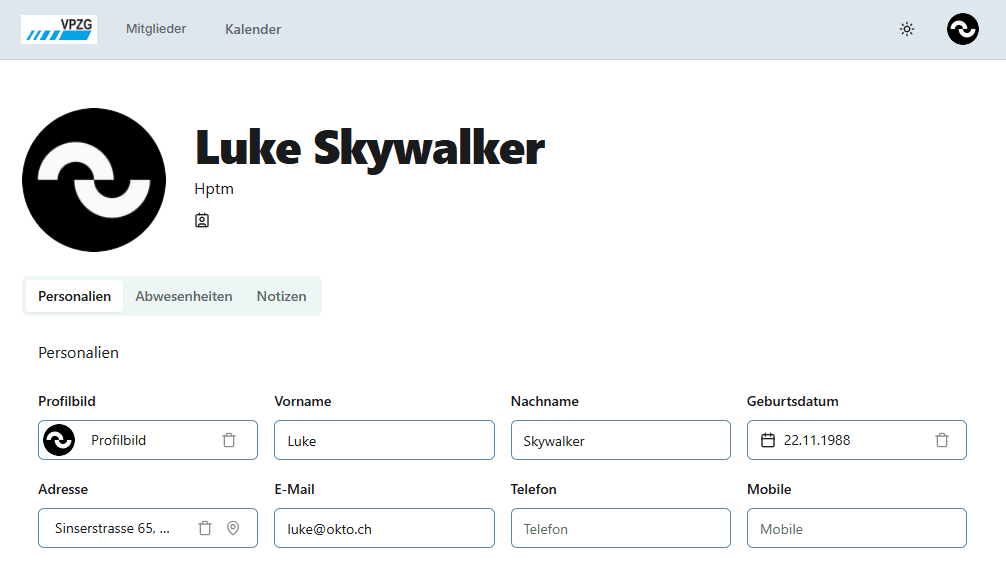Open the user avatar menu in header
Screen dimensions: 1006x563
(x=962, y=29)
